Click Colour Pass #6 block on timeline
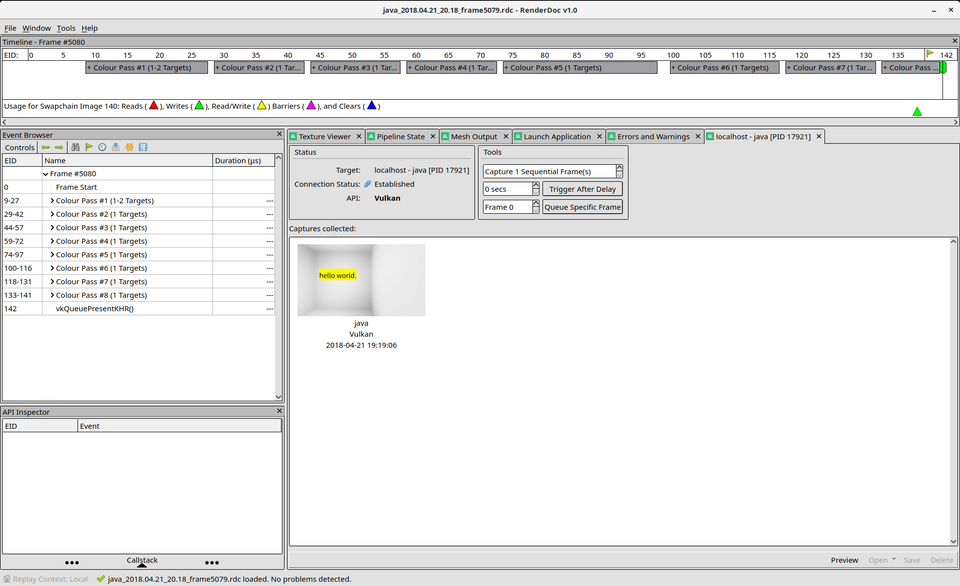This screenshot has width=960, height=586. (x=724, y=67)
